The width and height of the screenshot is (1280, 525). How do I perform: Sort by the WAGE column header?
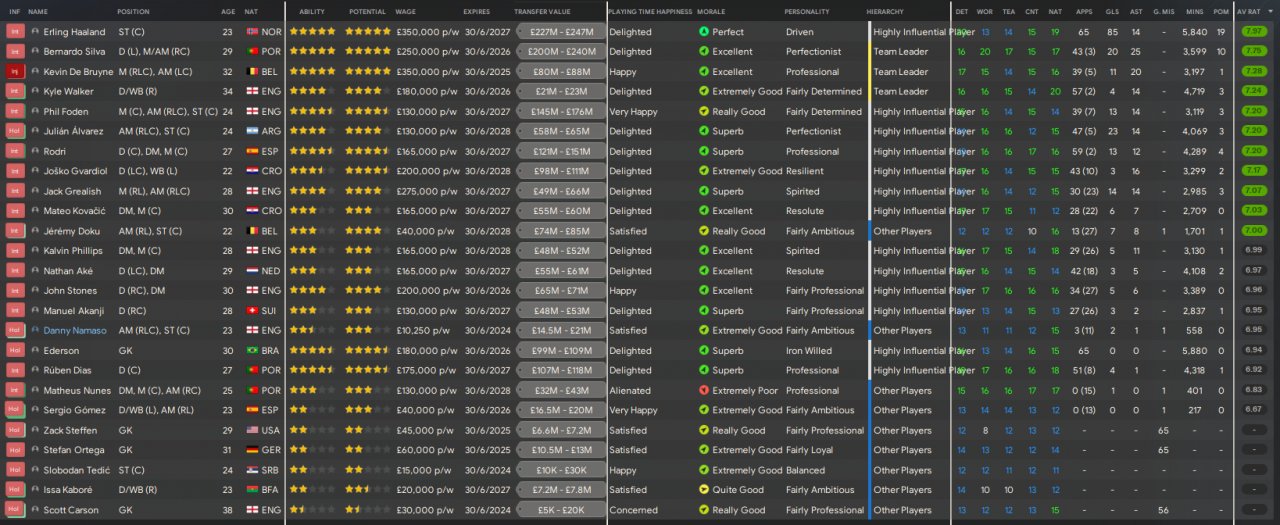[x=406, y=11]
